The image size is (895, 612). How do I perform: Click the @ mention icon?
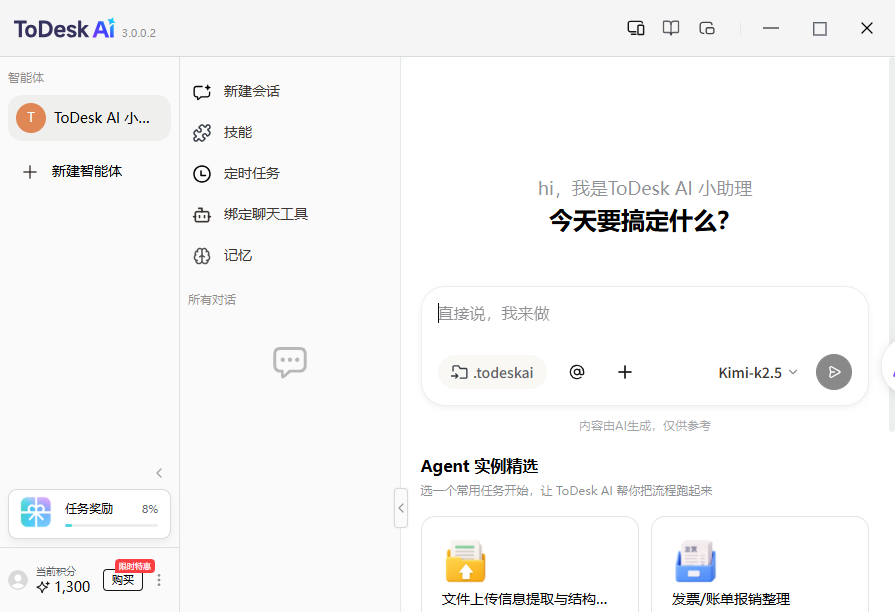coord(577,372)
